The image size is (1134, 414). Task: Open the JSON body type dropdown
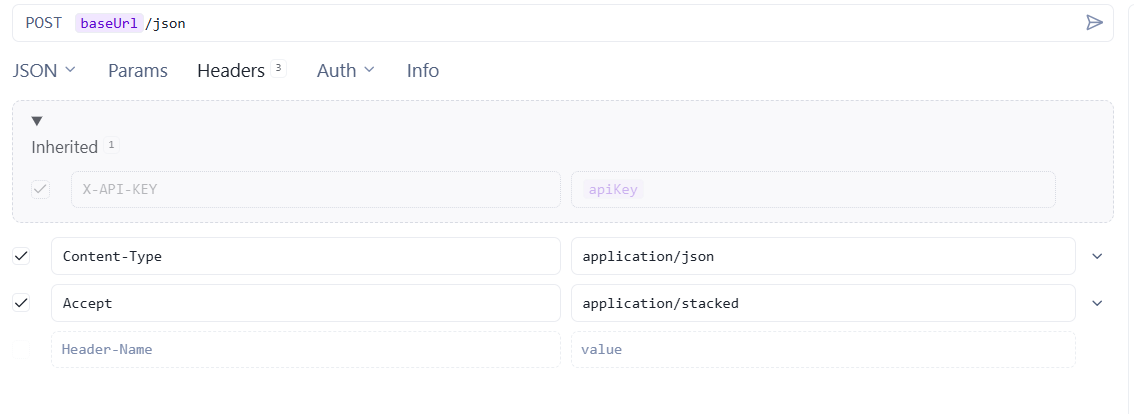tap(44, 70)
